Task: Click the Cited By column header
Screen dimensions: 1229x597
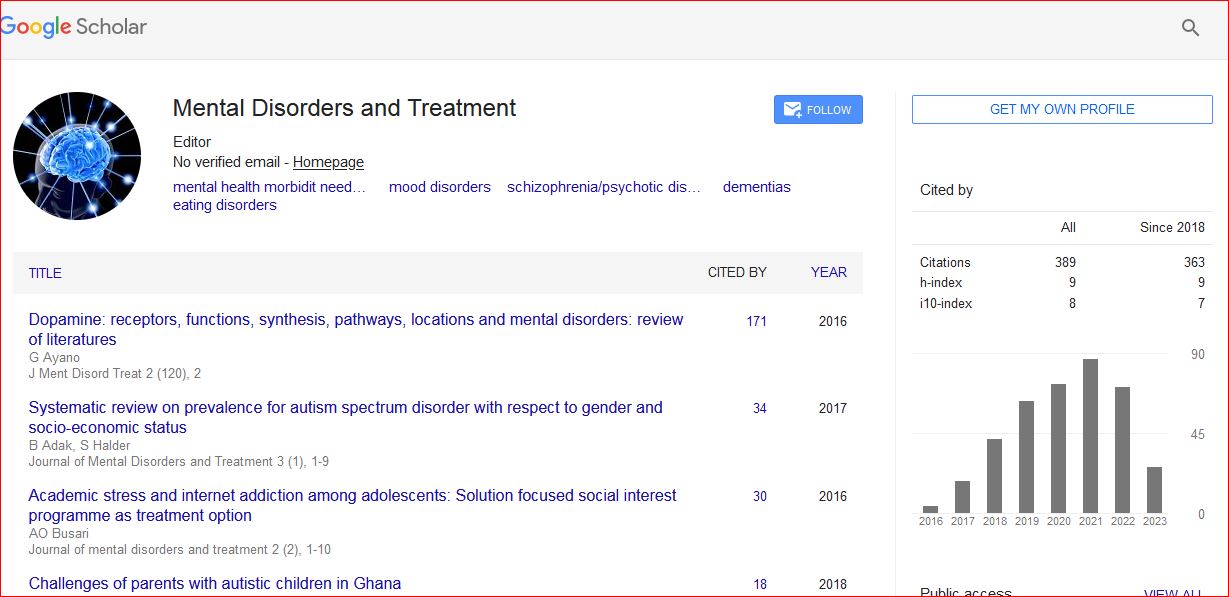Action: click(x=736, y=272)
